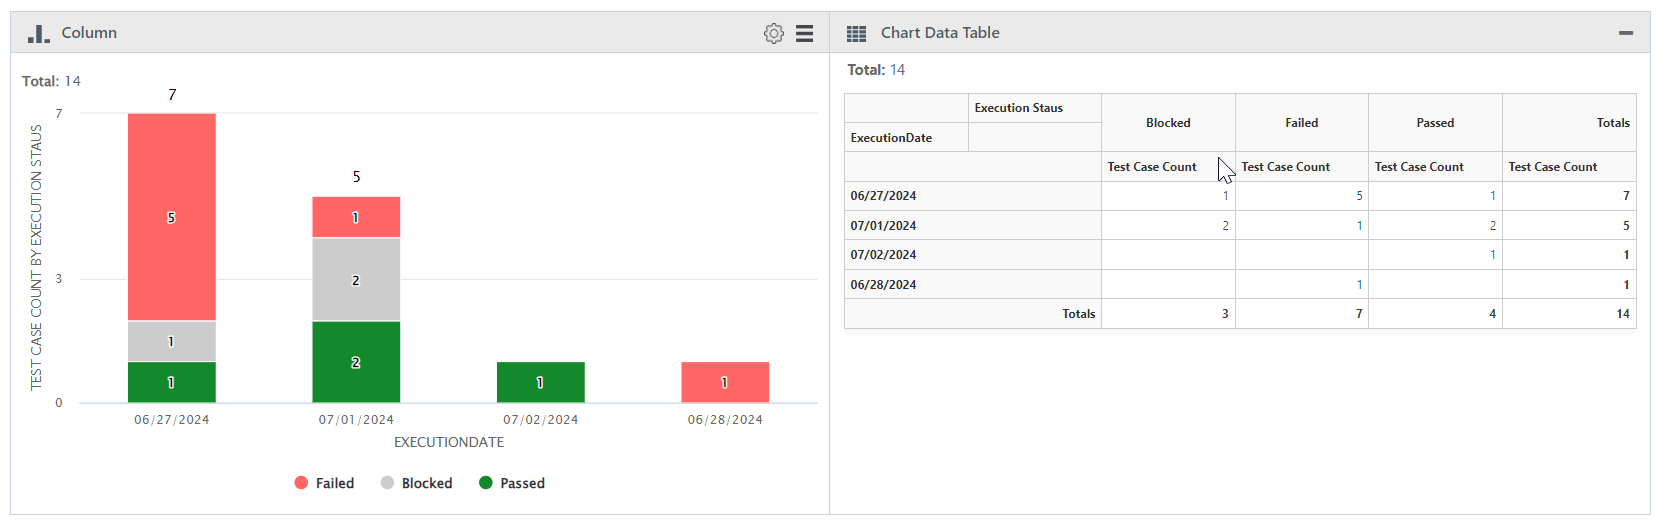Click the green Passed bar for 07/02/2024

(x=540, y=382)
